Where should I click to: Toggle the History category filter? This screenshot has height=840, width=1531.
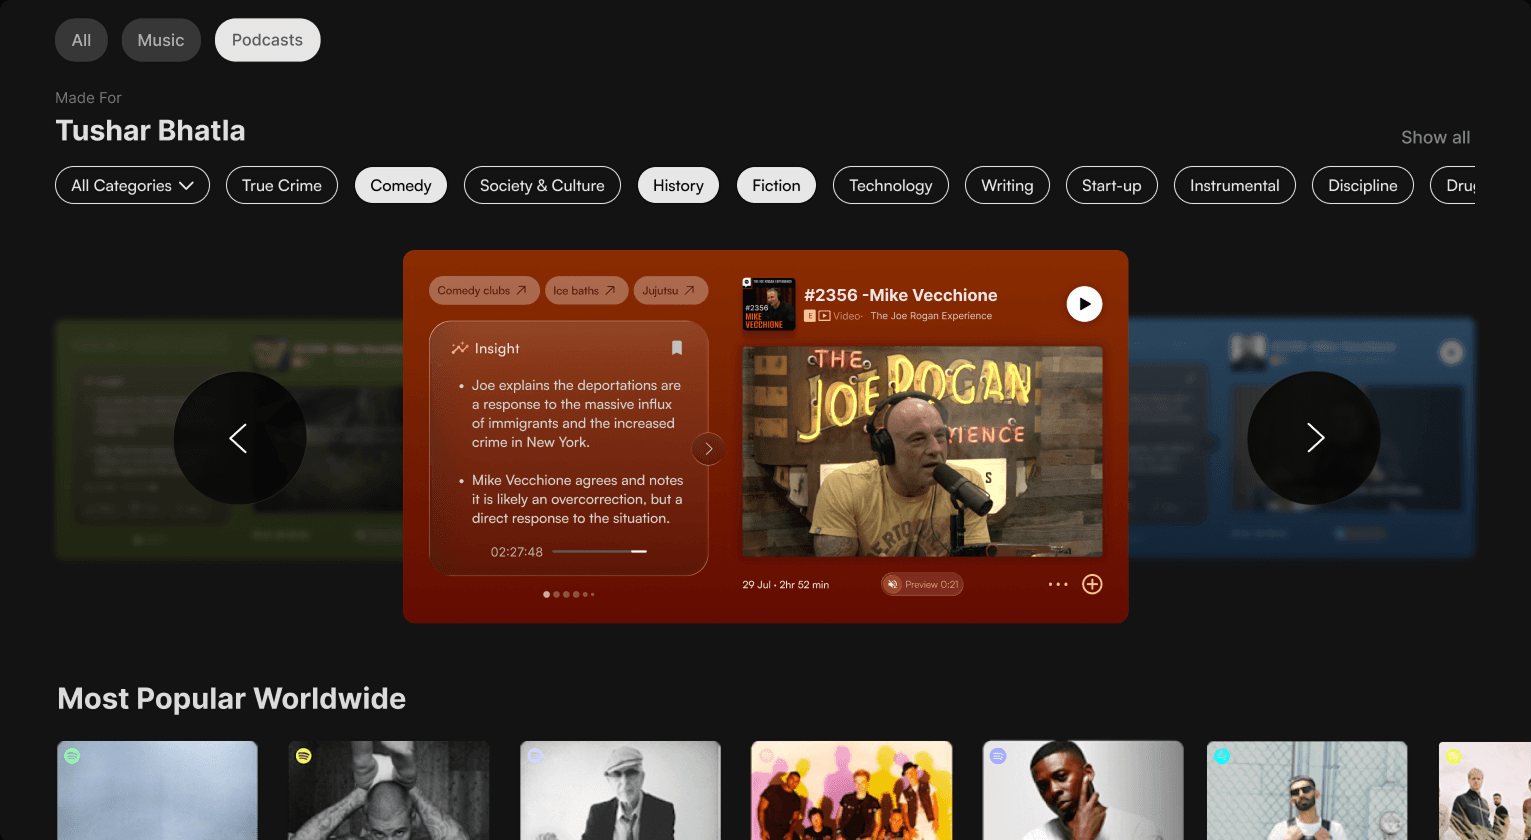tap(678, 185)
